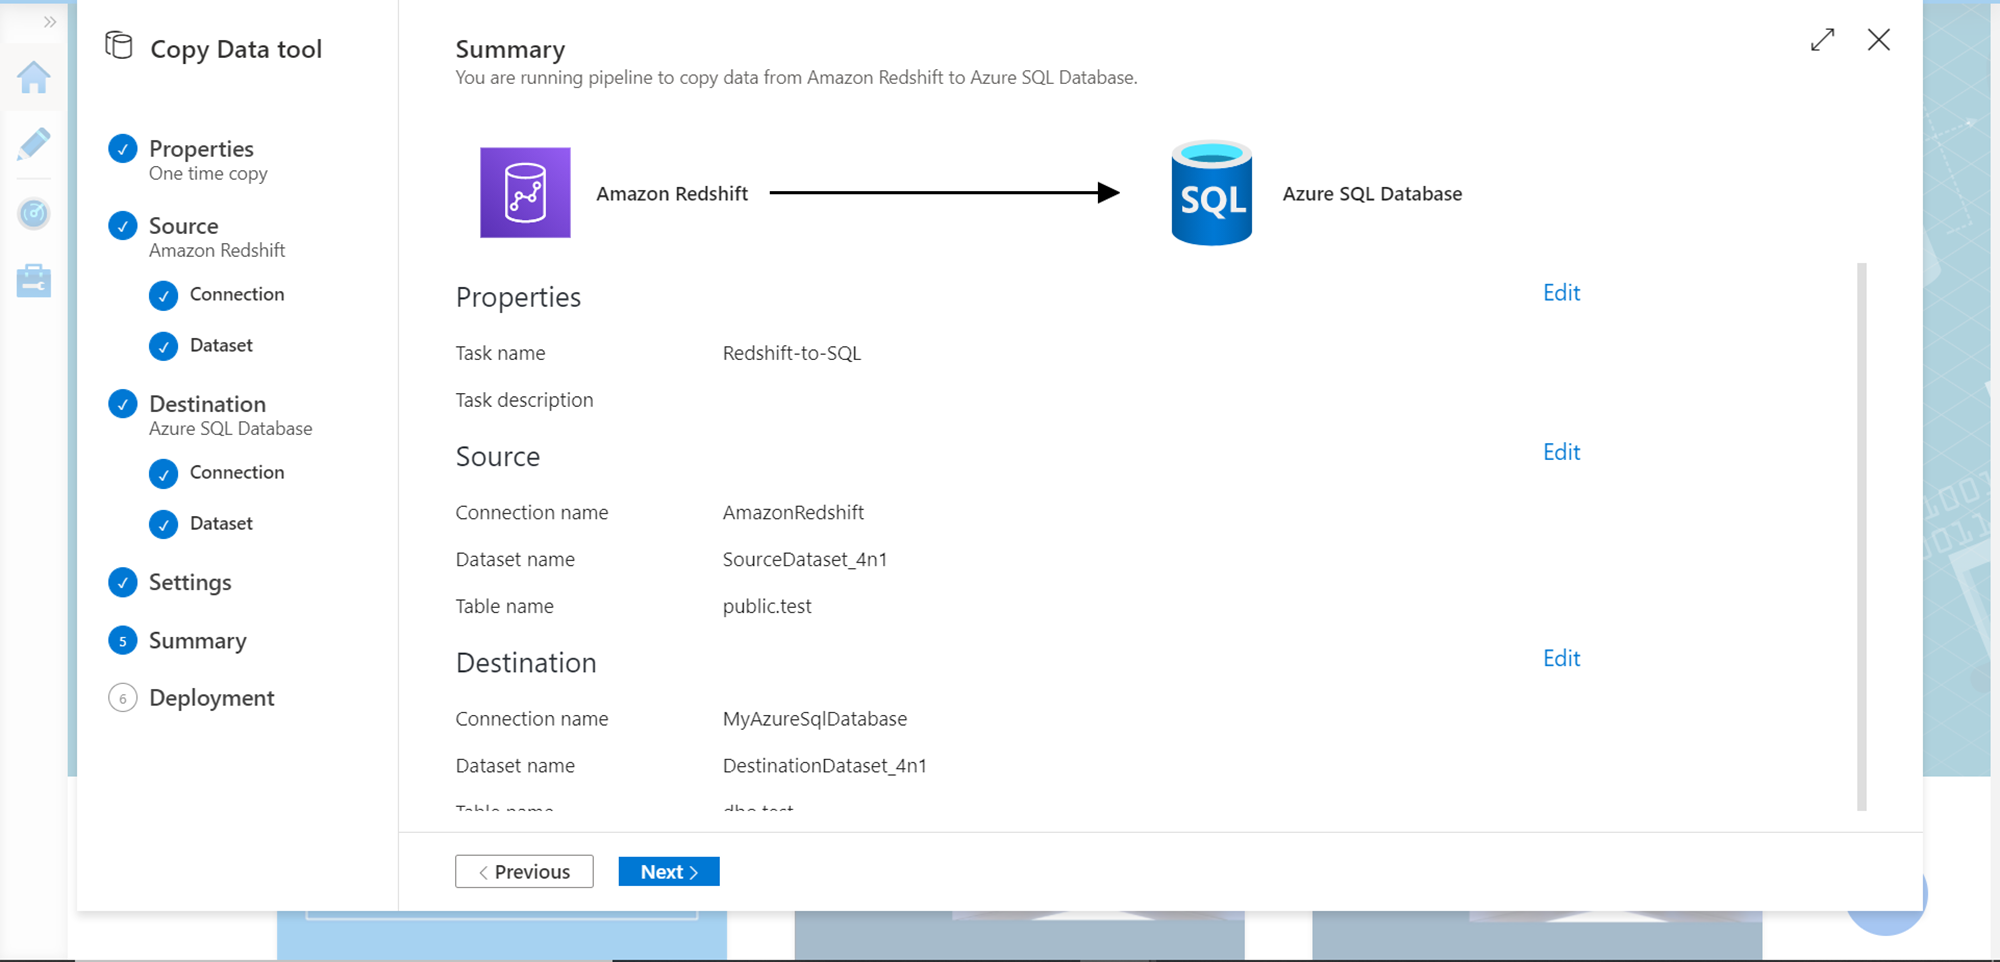Screen dimensions: 2000x962
Task: Expand the left sidebar with double chevron
Action: 49,22
